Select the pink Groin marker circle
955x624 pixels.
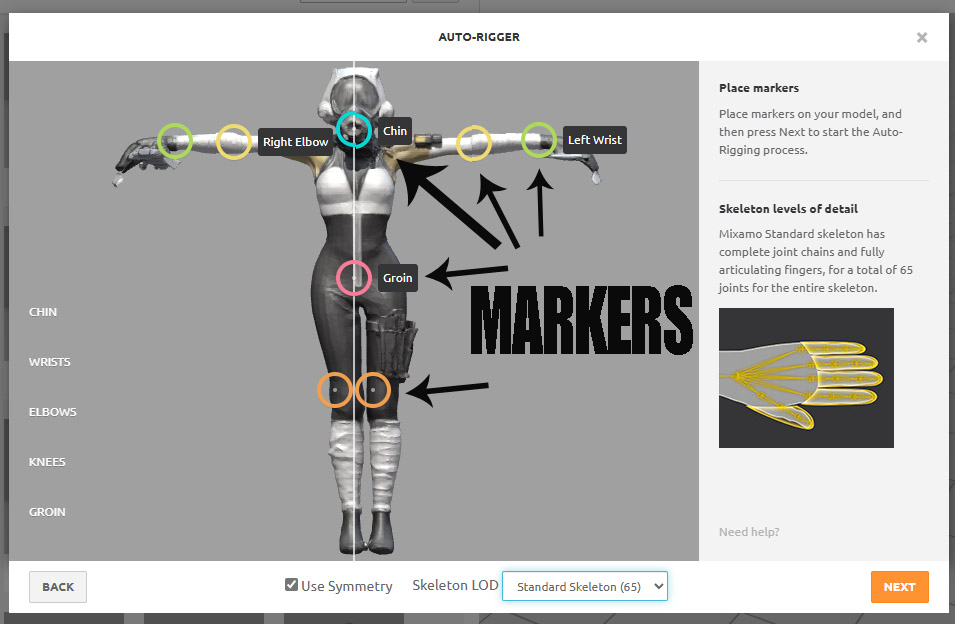[x=354, y=277]
